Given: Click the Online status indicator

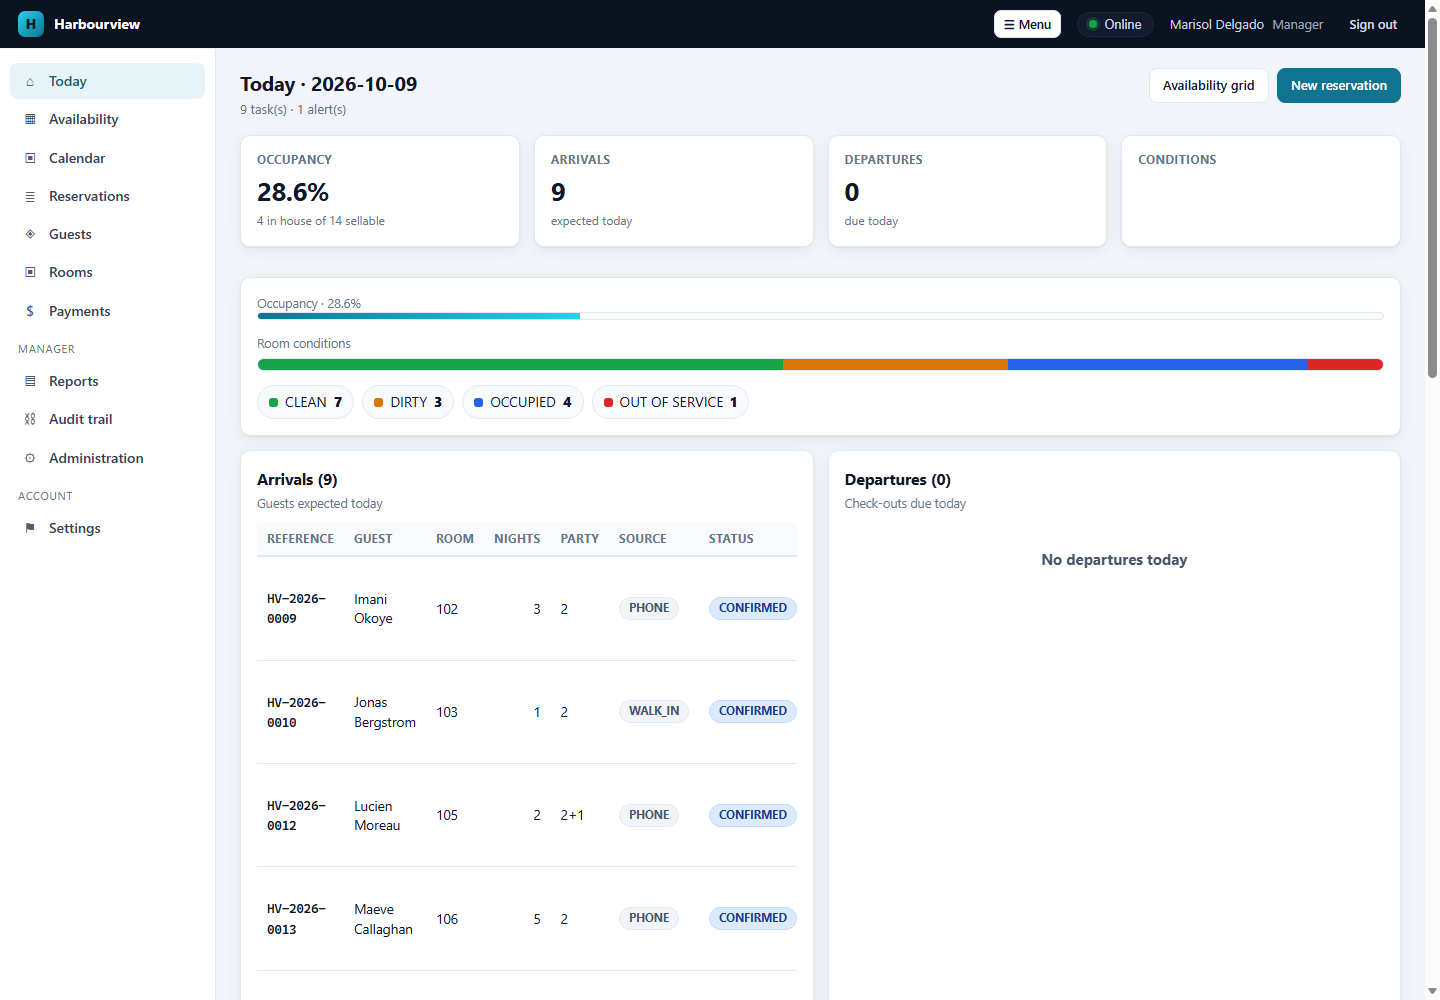Looking at the screenshot, I should 1115,24.
